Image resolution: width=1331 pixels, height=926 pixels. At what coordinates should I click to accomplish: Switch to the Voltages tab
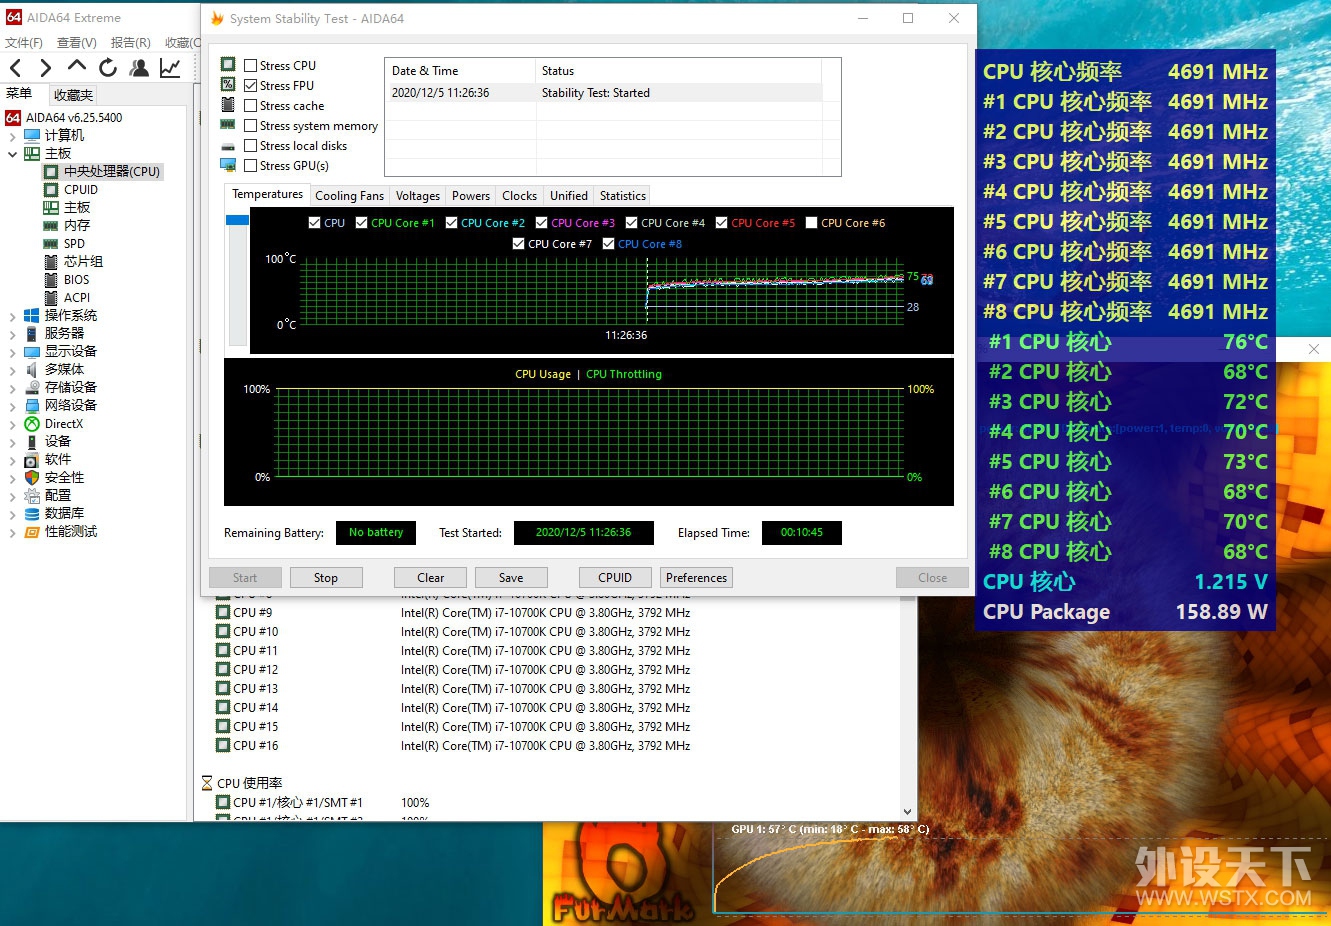point(417,196)
